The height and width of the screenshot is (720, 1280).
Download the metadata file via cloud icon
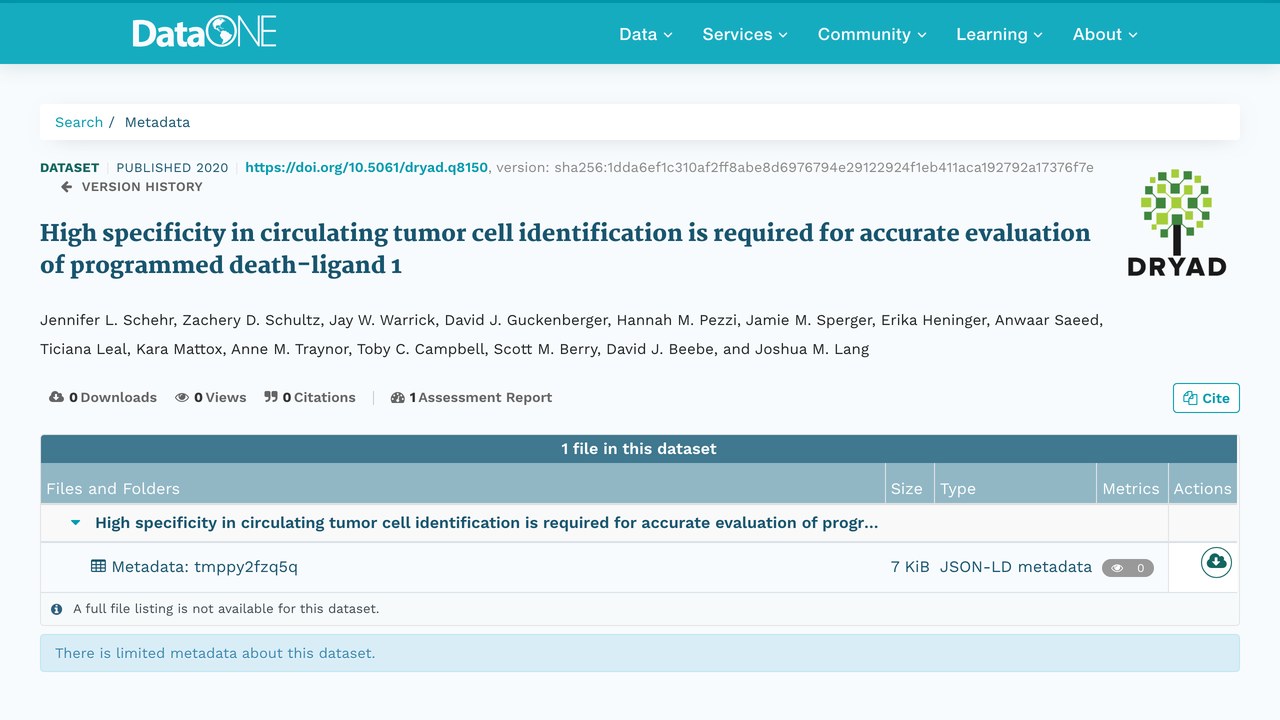click(x=1216, y=562)
